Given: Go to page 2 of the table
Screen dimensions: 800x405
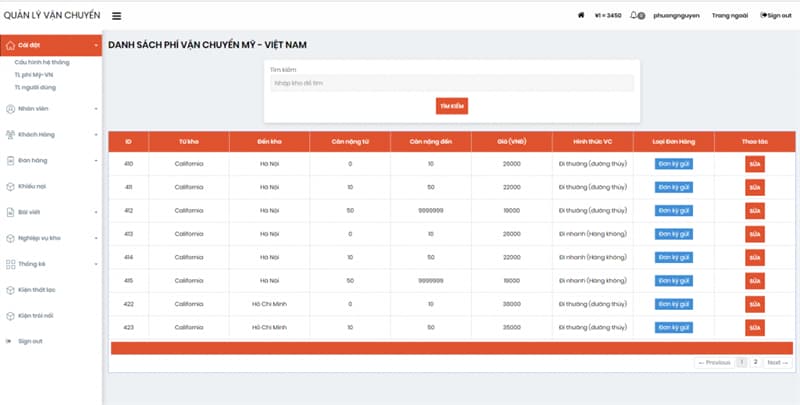Looking at the screenshot, I should pyautogui.click(x=755, y=362).
